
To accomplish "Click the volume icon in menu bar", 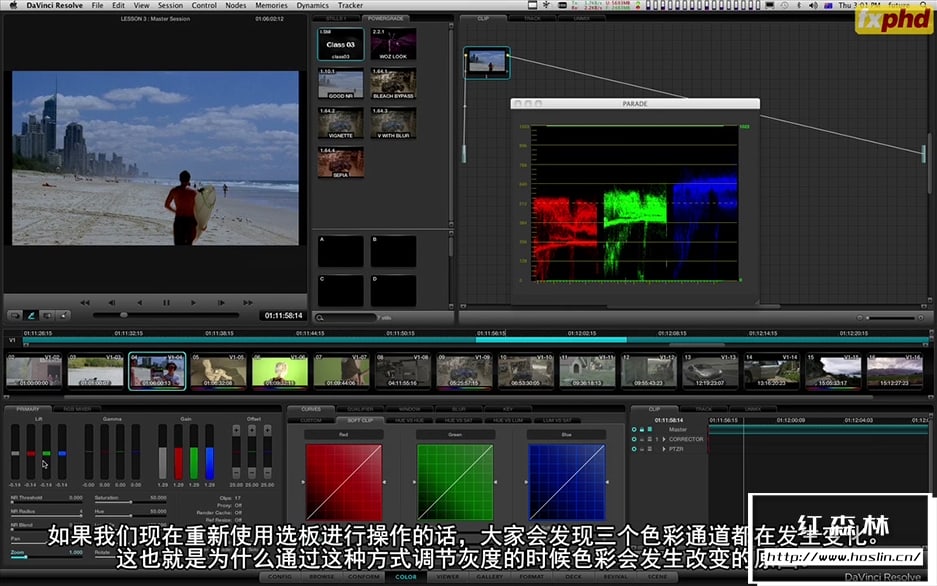I will coord(813,5).
